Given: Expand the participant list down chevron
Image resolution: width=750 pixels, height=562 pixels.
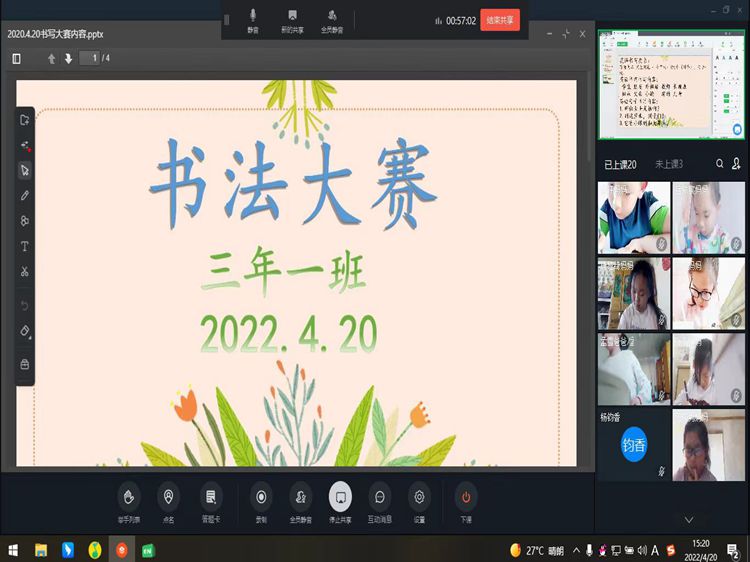Looking at the screenshot, I should [688, 520].
